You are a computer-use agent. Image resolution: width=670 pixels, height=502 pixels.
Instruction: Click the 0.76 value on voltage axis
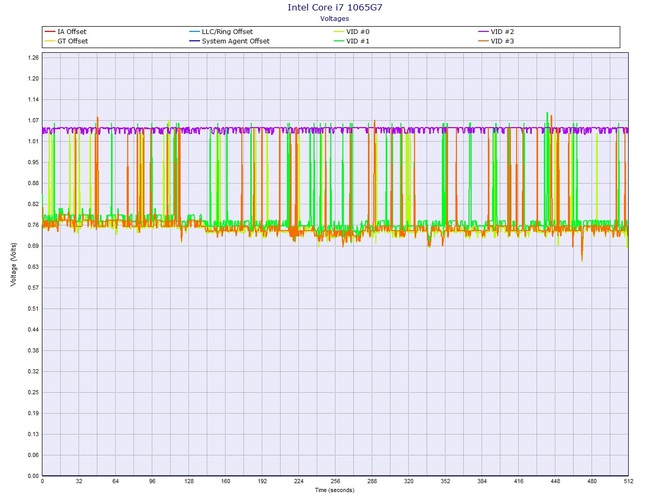[x=34, y=225]
